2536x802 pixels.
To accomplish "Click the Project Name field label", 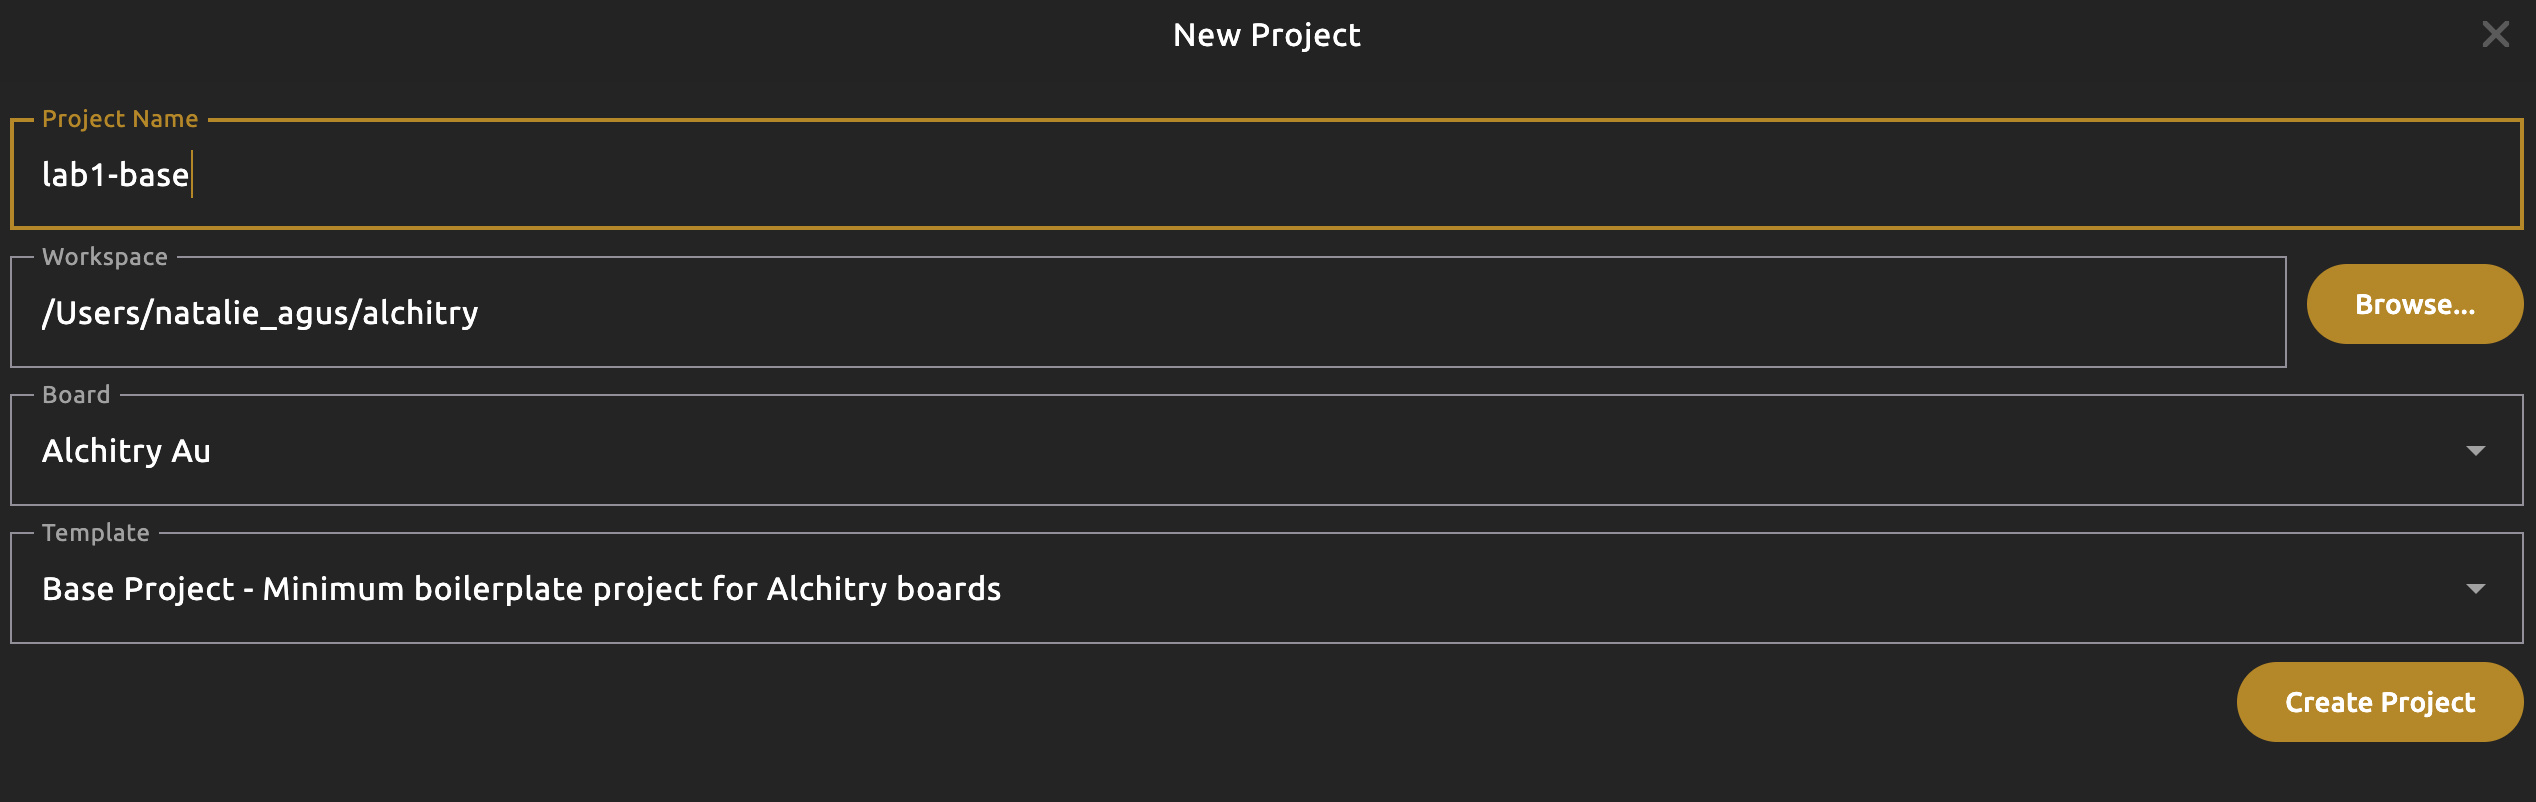I will tap(120, 119).
